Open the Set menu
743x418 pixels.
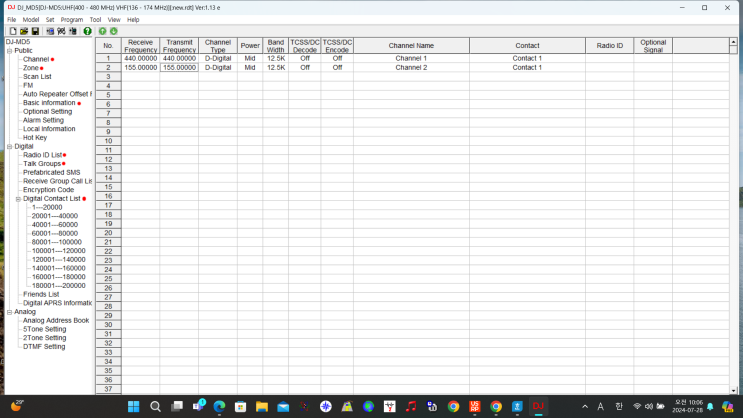(50, 20)
